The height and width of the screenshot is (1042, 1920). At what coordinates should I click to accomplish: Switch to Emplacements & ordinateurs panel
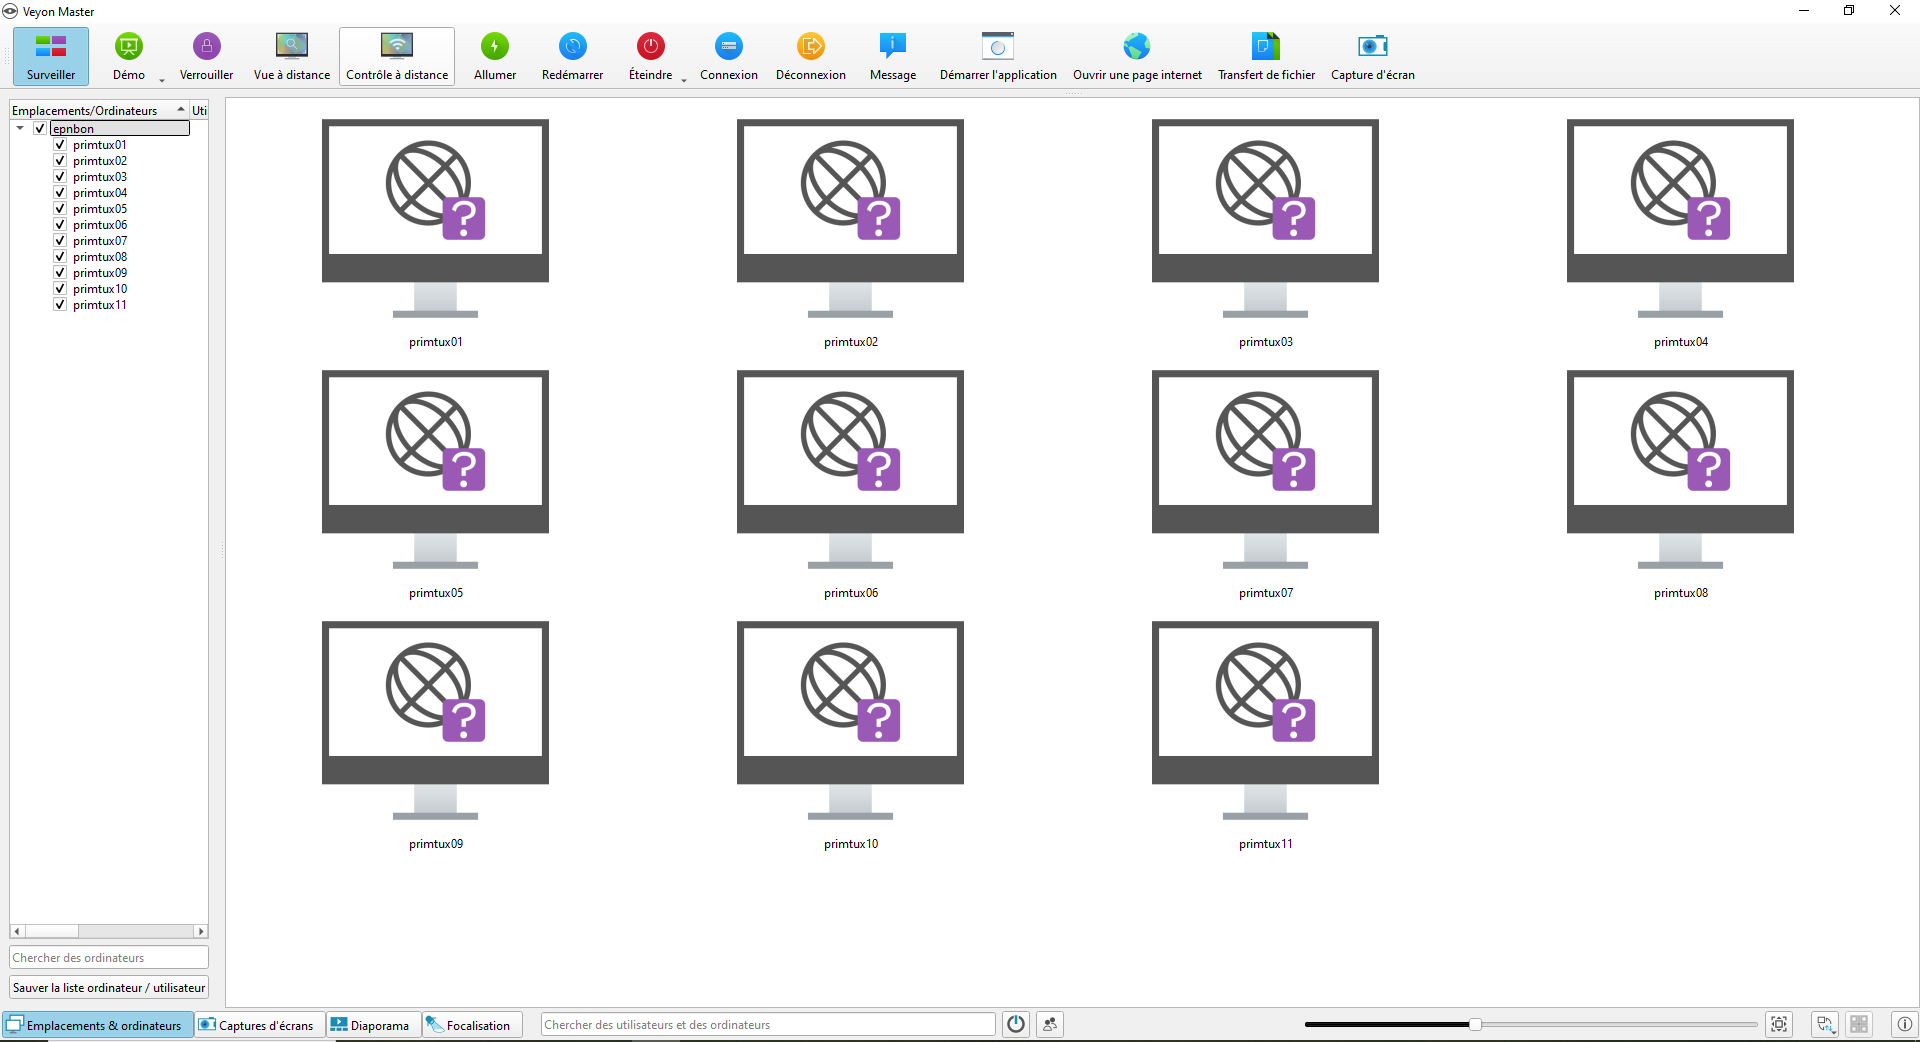pos(97,1025)
